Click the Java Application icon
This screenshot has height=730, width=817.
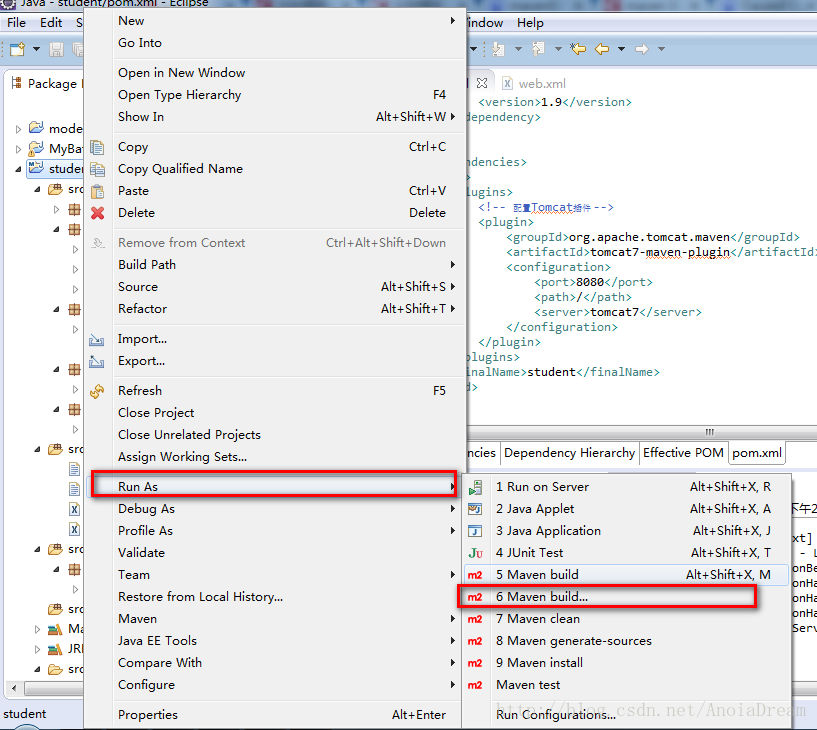click(475, 531)
